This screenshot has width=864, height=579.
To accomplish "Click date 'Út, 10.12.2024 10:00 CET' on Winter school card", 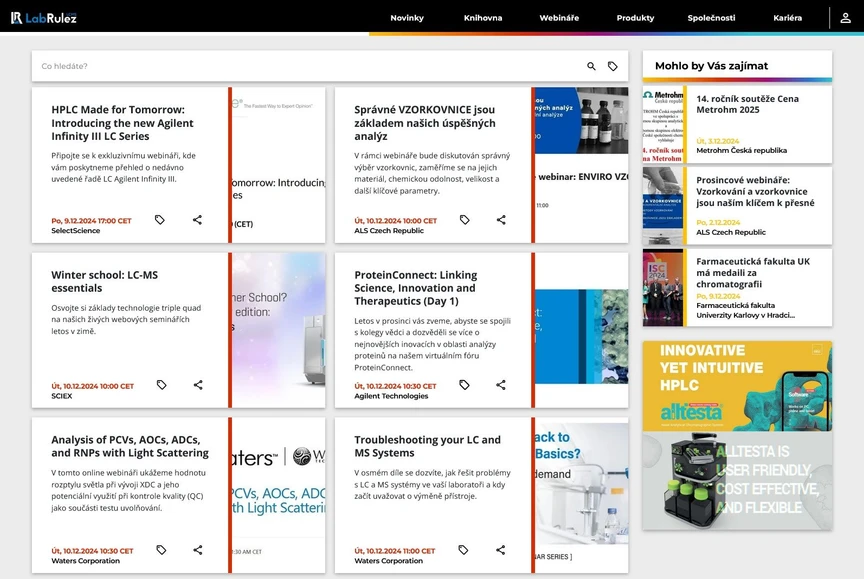I will click(x=93, y=386).
